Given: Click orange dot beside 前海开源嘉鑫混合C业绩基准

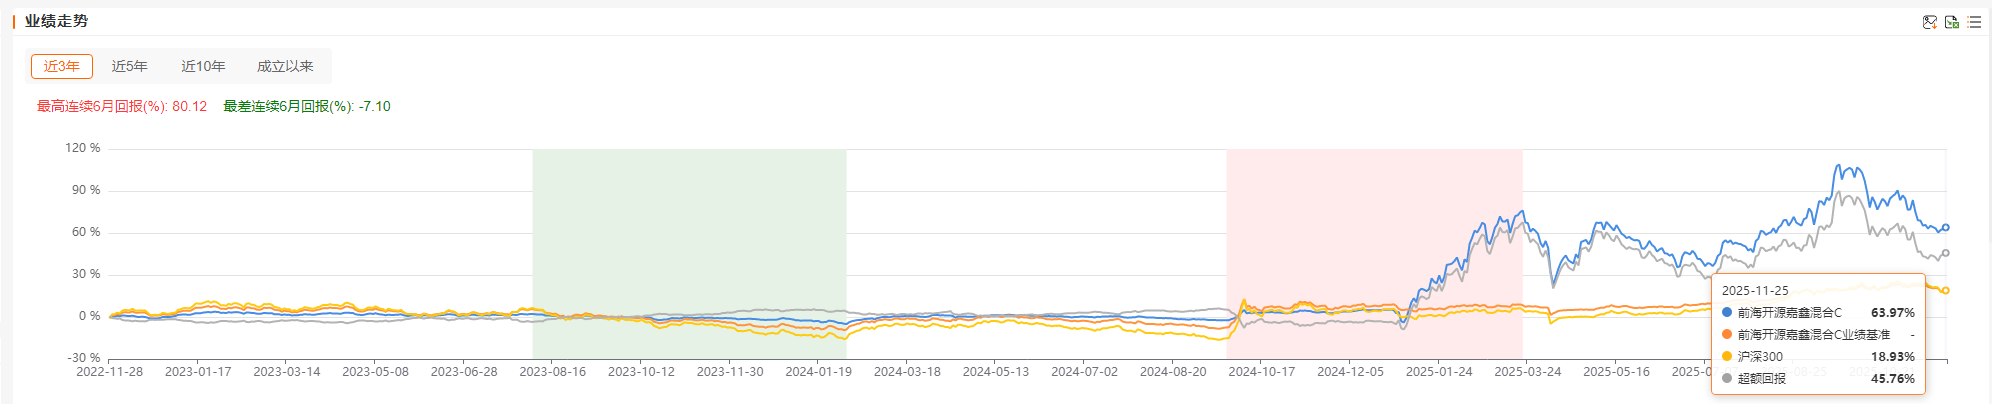Looking at the screenshot, I should [1727, 334].
